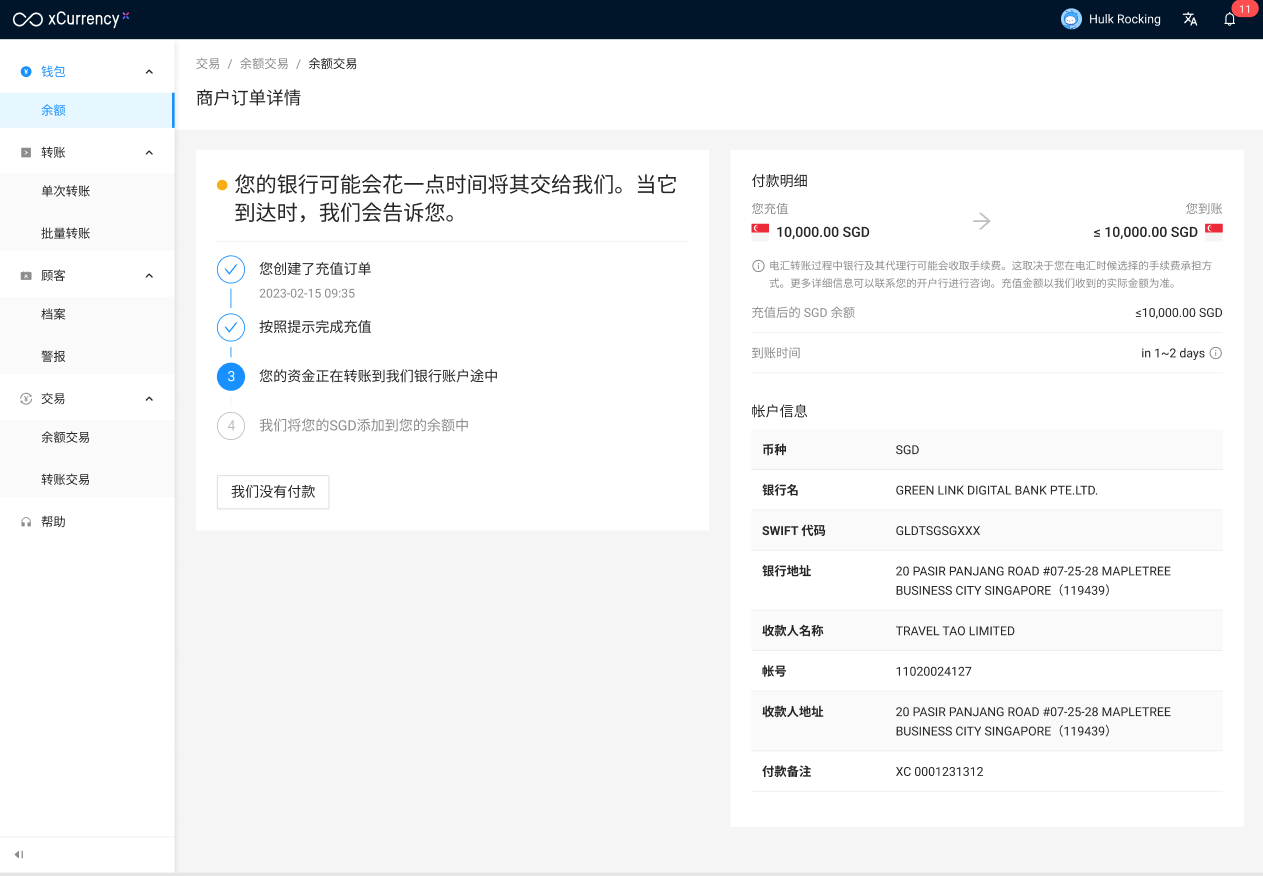Open 转账交易 in sidebar

click(x=66, y=480)
